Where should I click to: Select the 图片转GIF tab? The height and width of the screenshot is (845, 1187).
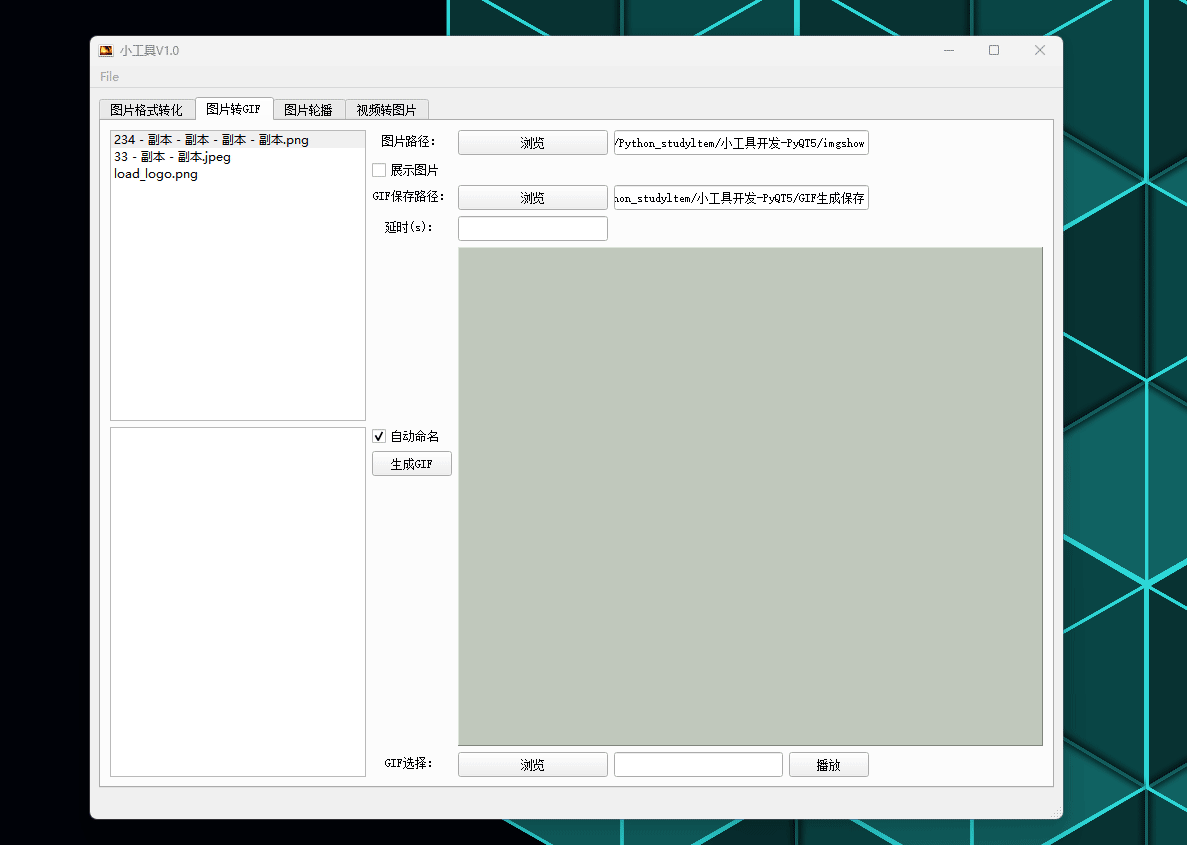click(234, 109)
